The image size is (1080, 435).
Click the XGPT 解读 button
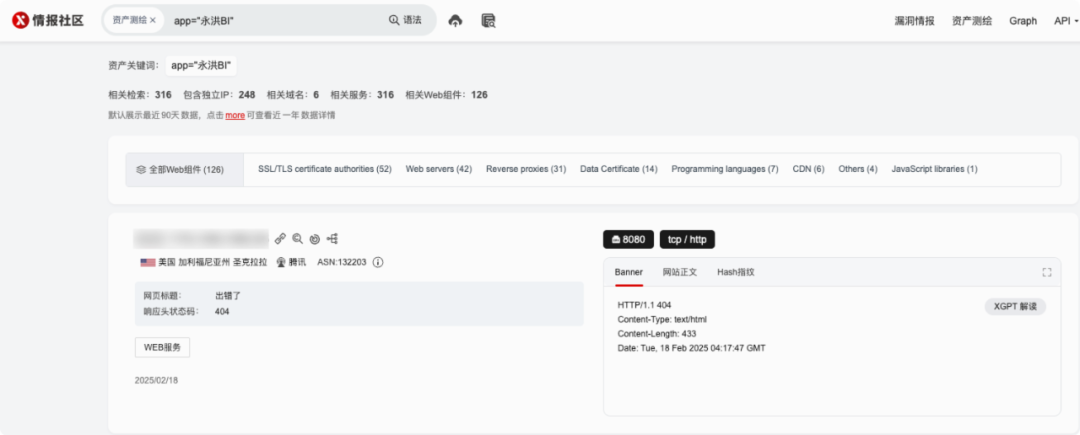pos(1015,307)
